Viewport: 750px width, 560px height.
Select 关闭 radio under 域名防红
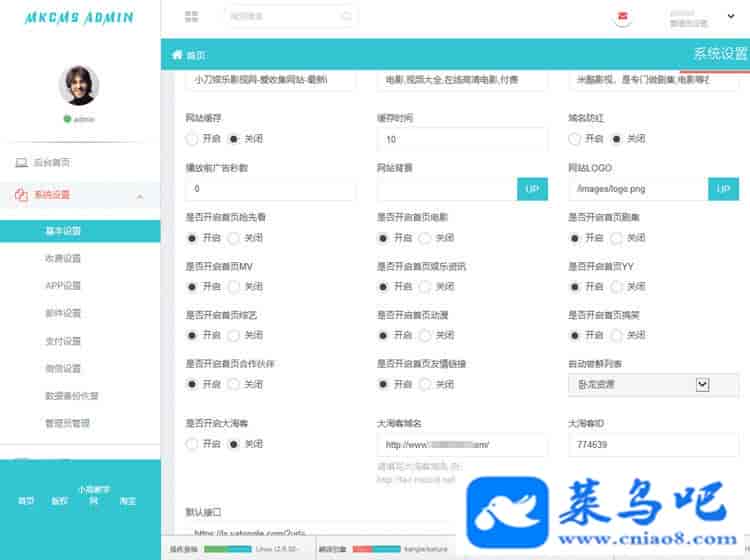617,139
